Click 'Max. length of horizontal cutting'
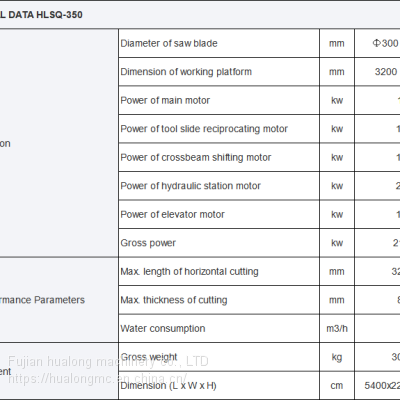 click(x=189, y=272)
